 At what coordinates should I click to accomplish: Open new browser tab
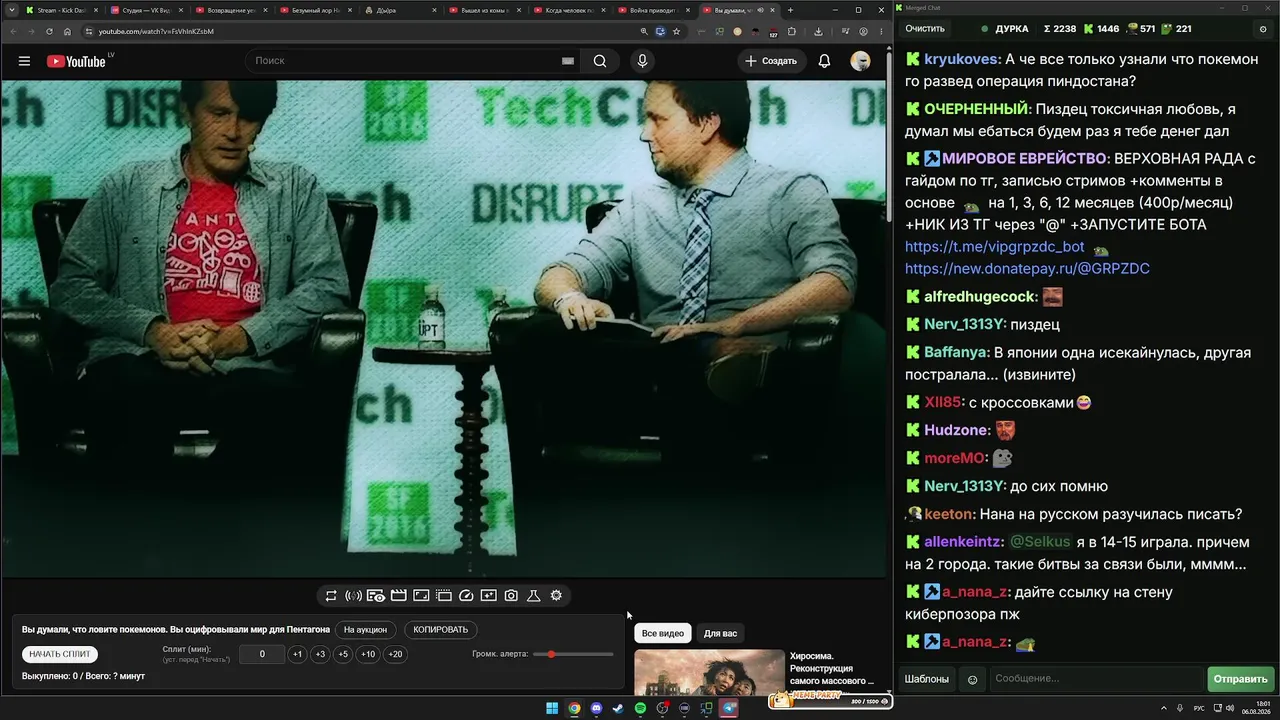point(790,10)
